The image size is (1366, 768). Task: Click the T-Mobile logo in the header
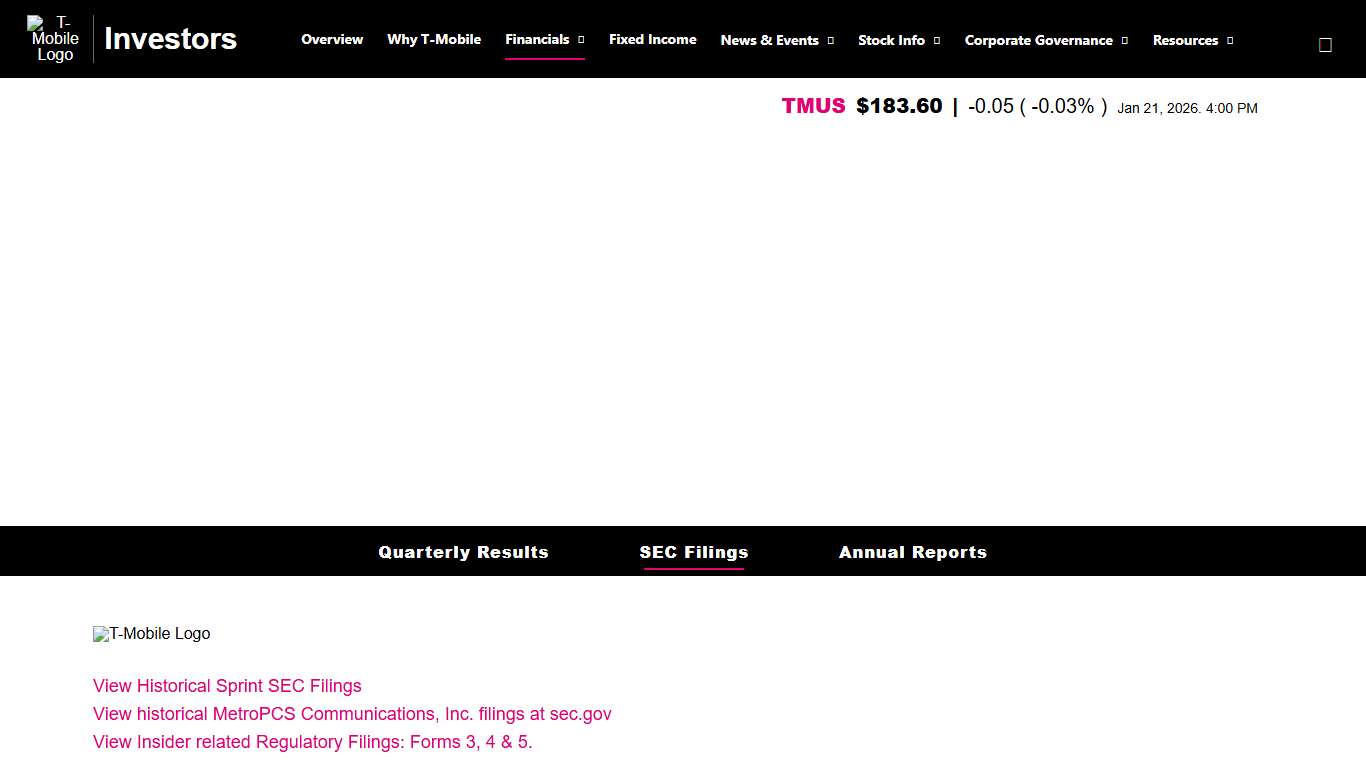pos(53,38)
